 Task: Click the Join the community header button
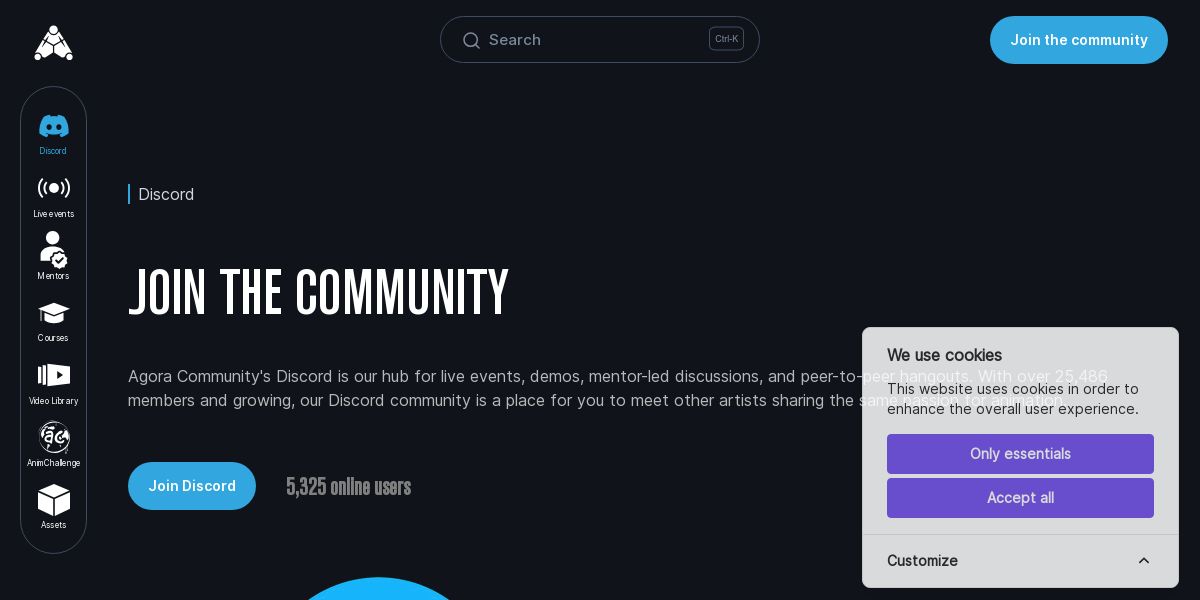pos(1079,40)
